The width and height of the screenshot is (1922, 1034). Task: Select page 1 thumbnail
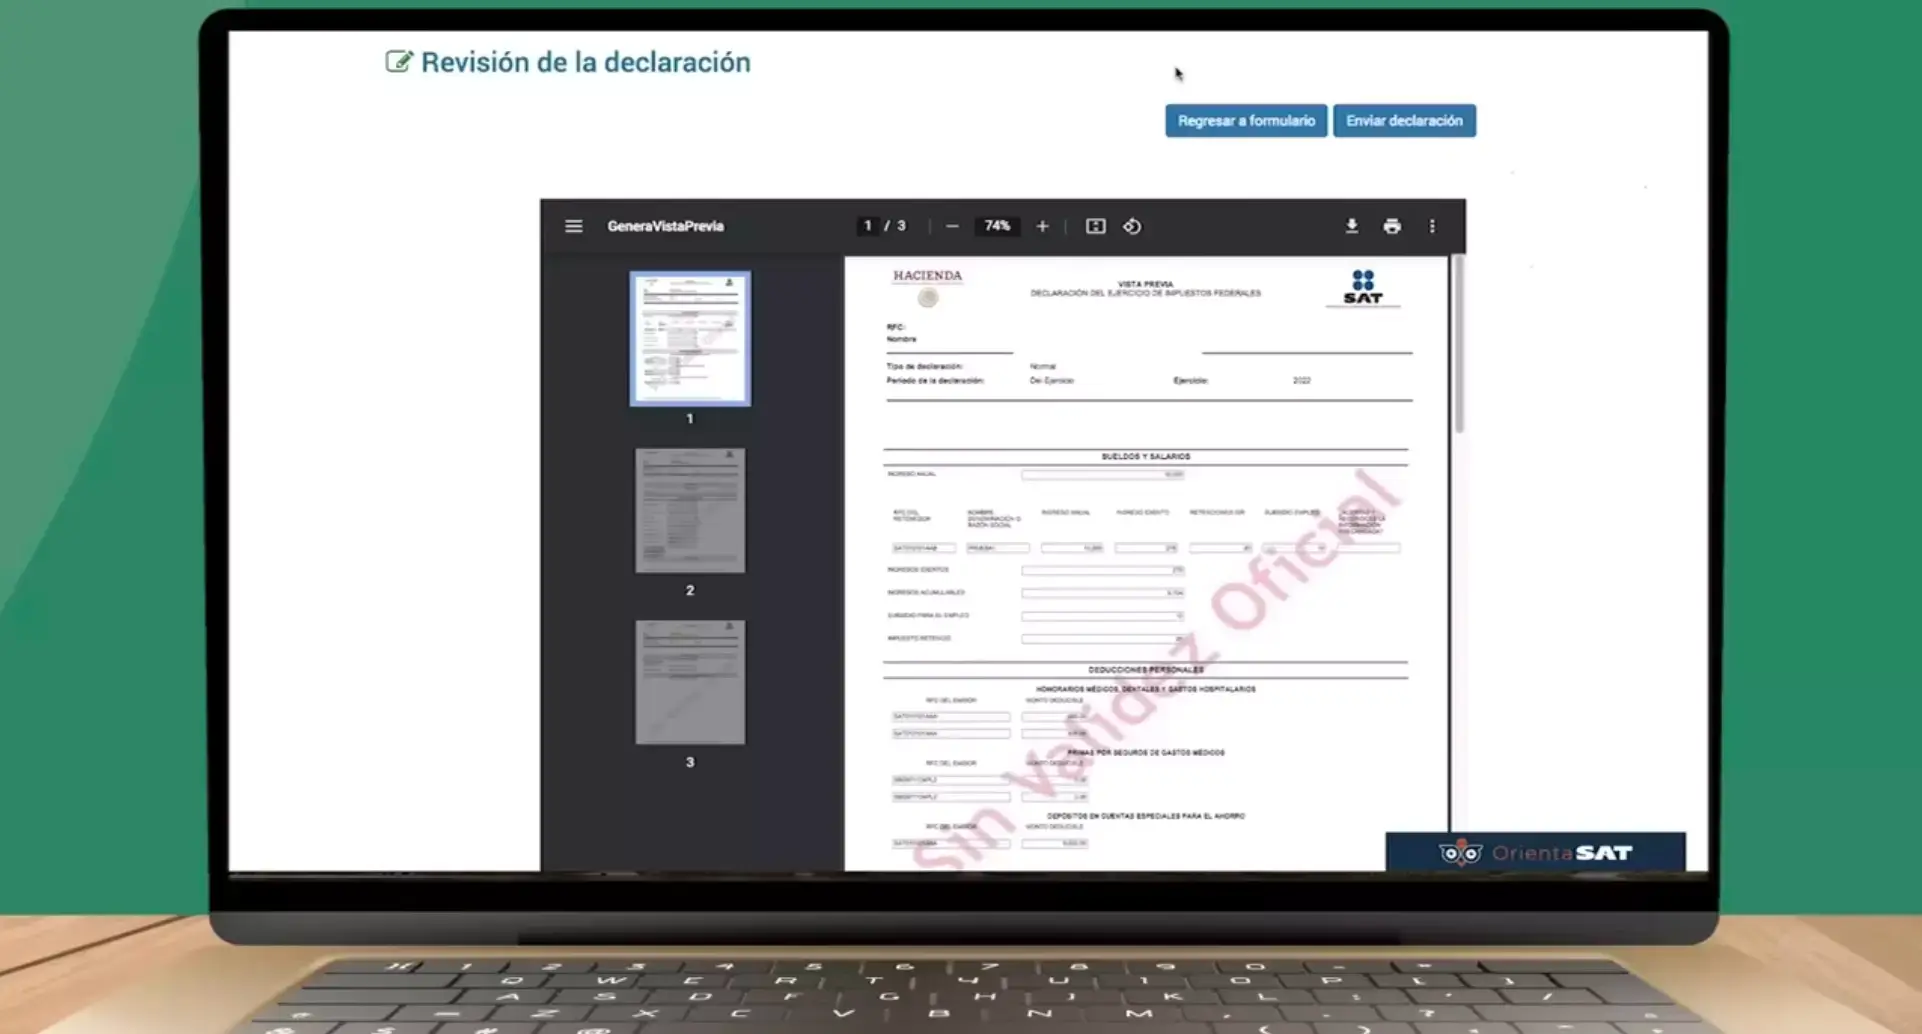click(x=690, y=339)
